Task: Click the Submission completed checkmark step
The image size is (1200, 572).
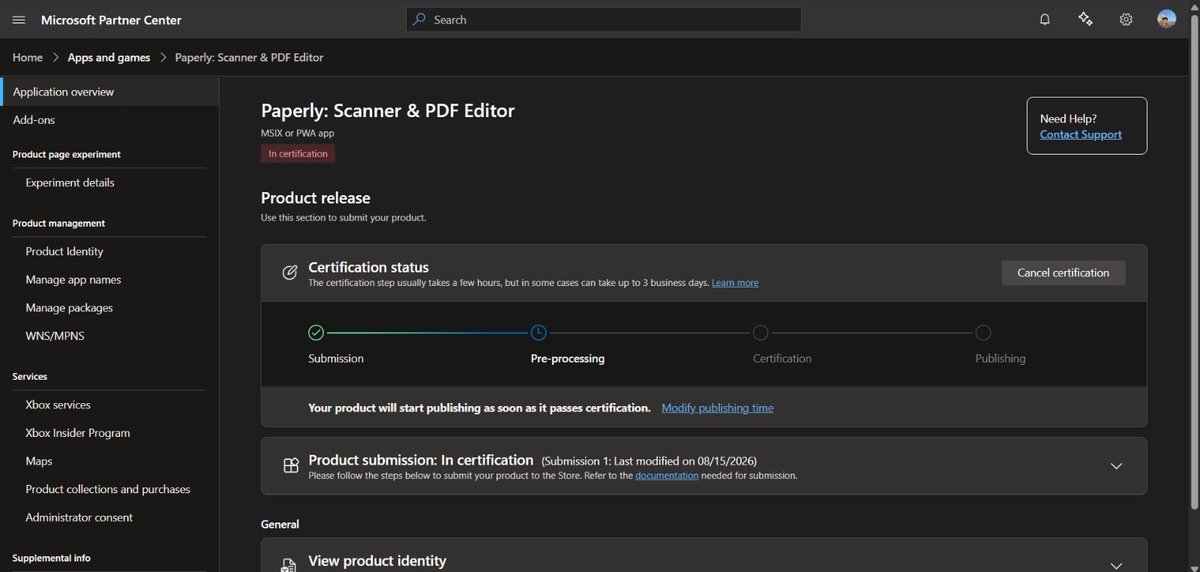Action: click(316, 333)
